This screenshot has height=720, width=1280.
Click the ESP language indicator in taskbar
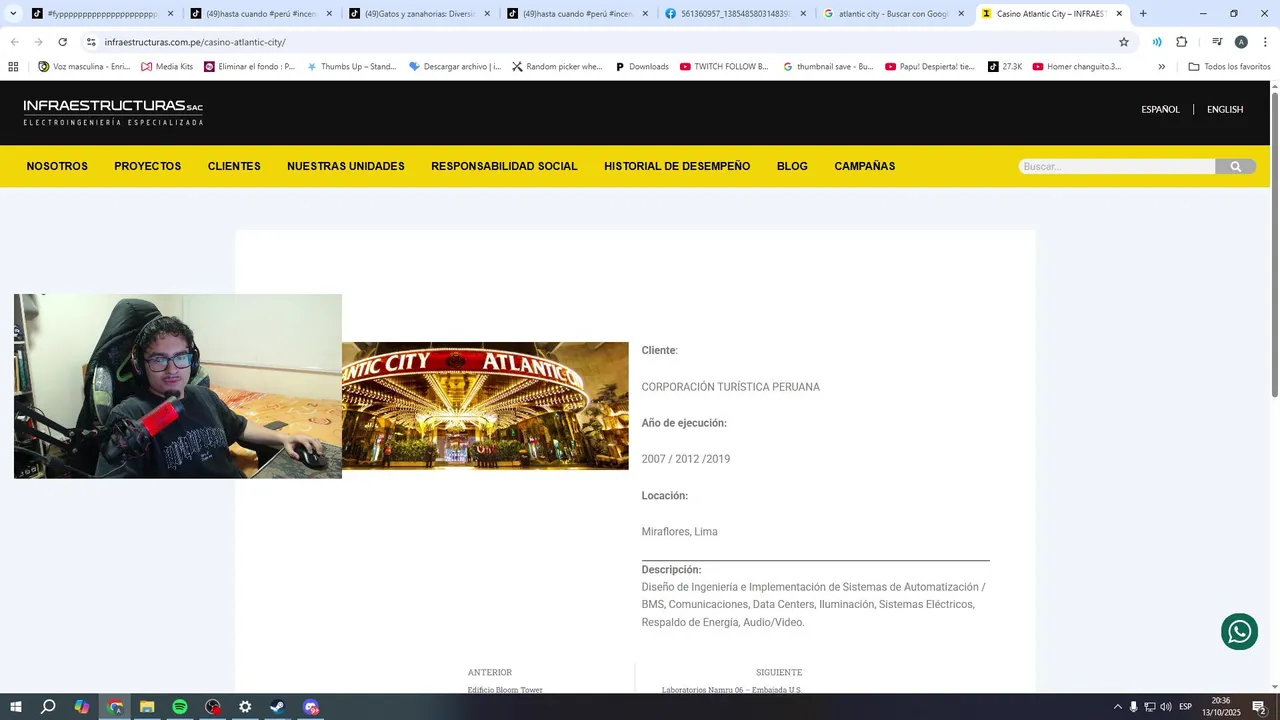click(x=1185, y=707)
